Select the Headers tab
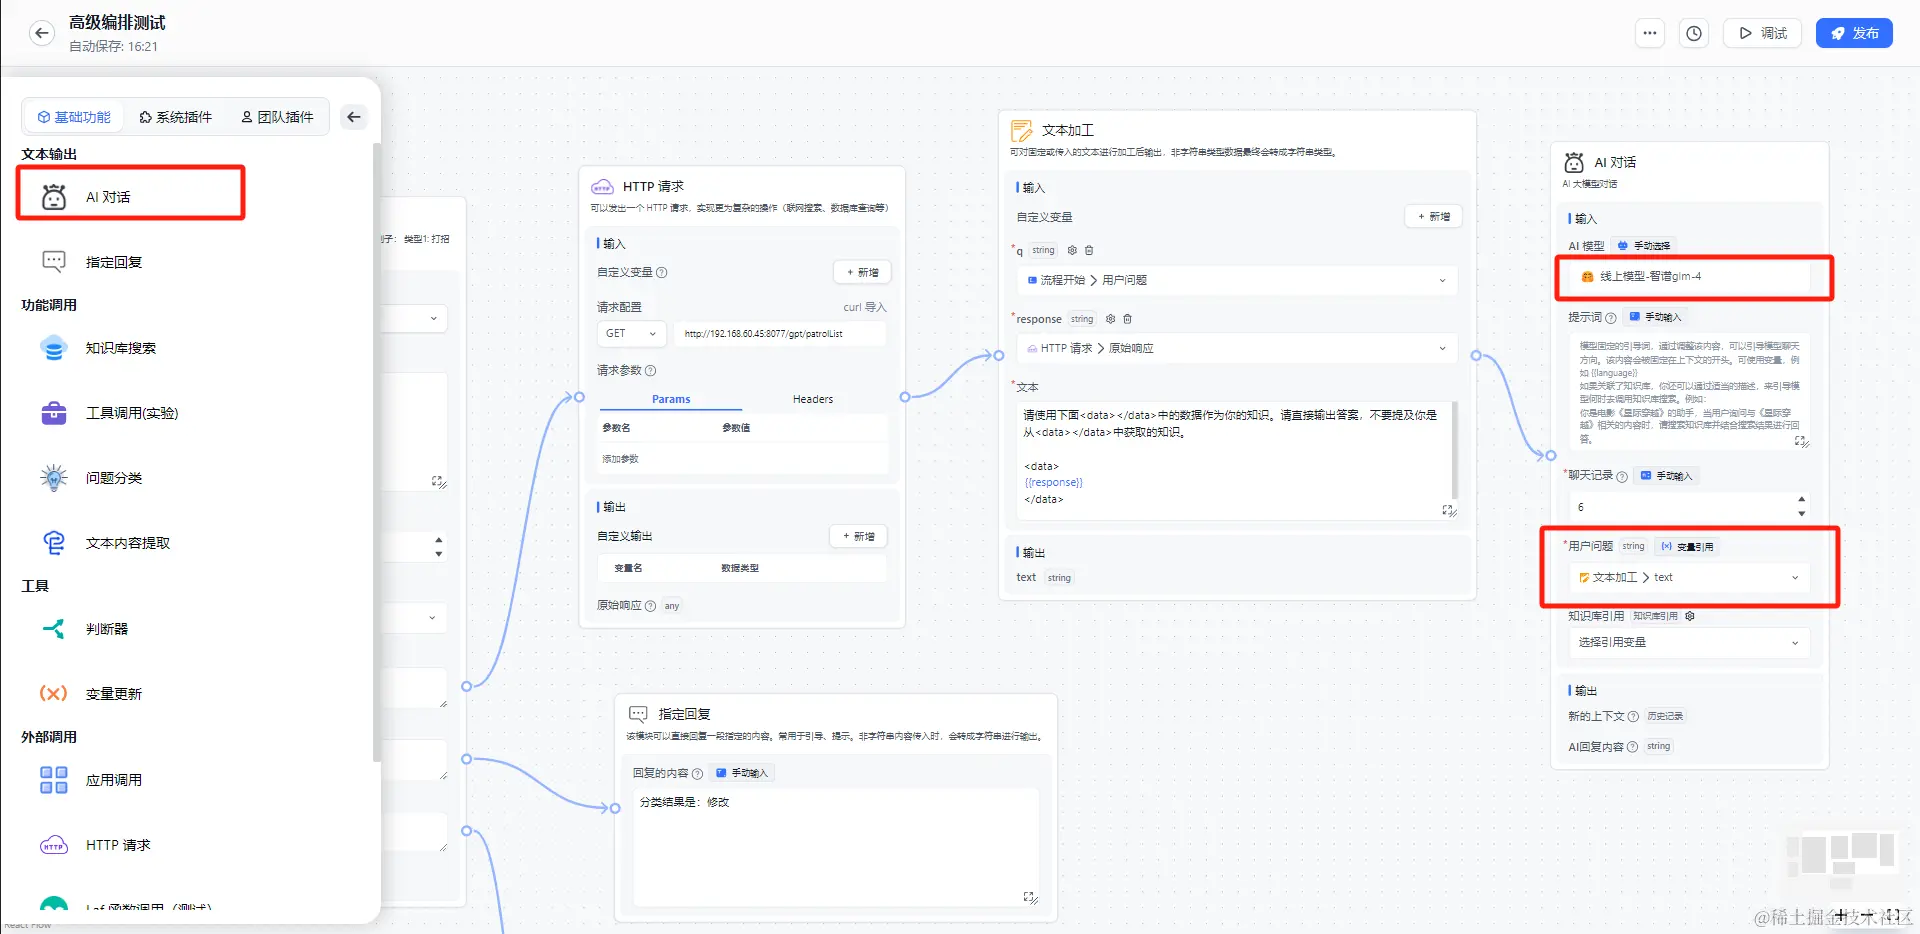The image size is (1920, 934). [x=813, y=399]
